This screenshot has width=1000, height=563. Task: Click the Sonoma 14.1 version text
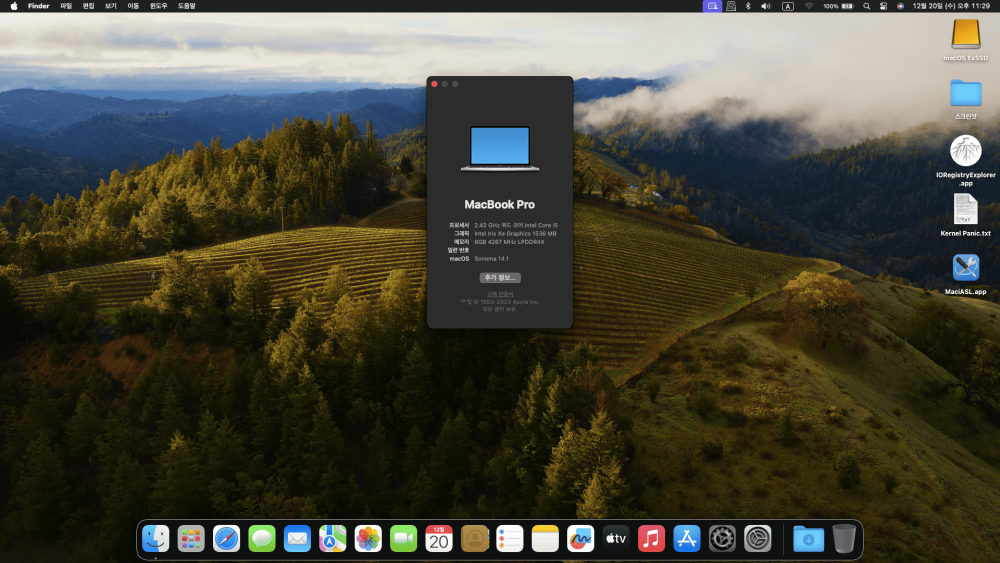tap(491, 259)
